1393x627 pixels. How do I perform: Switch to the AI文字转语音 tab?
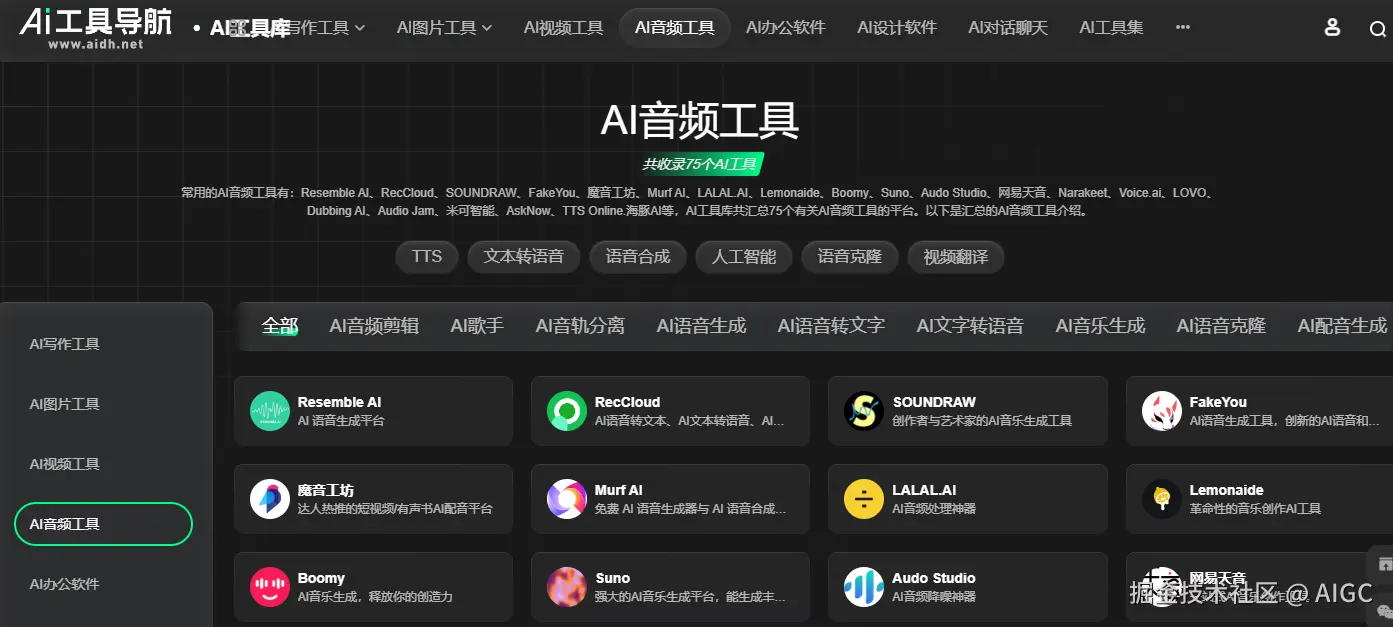[x=970, y=326]
